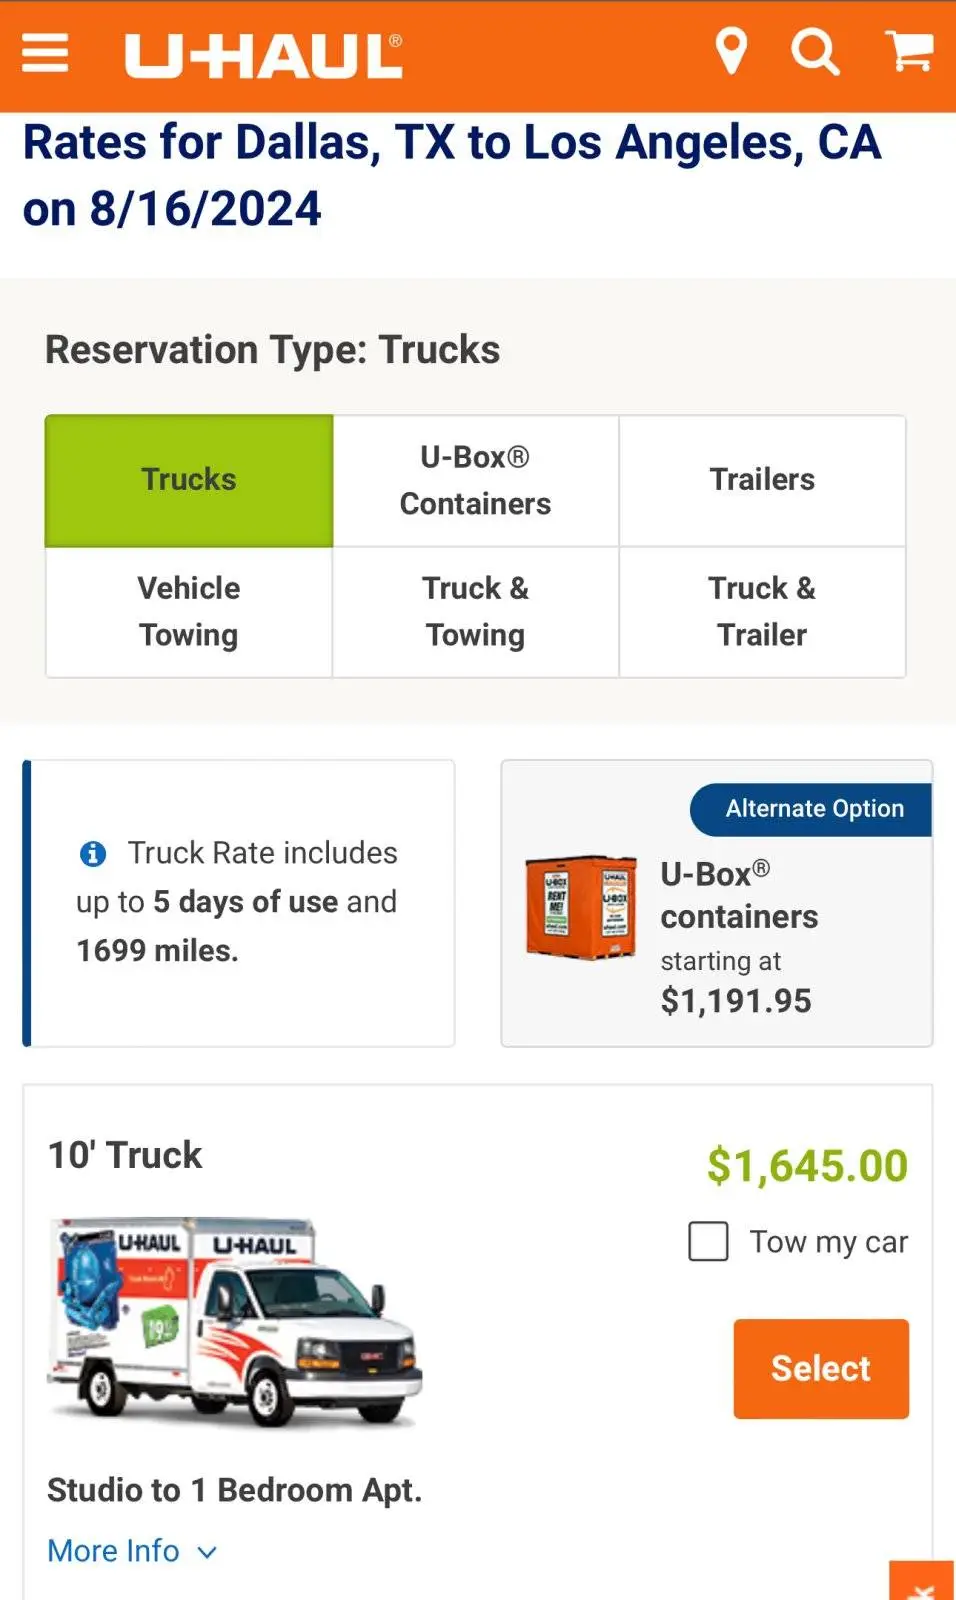Tap the U-Haul logo
Screen dimensions: 956x1600
point(263,56)
